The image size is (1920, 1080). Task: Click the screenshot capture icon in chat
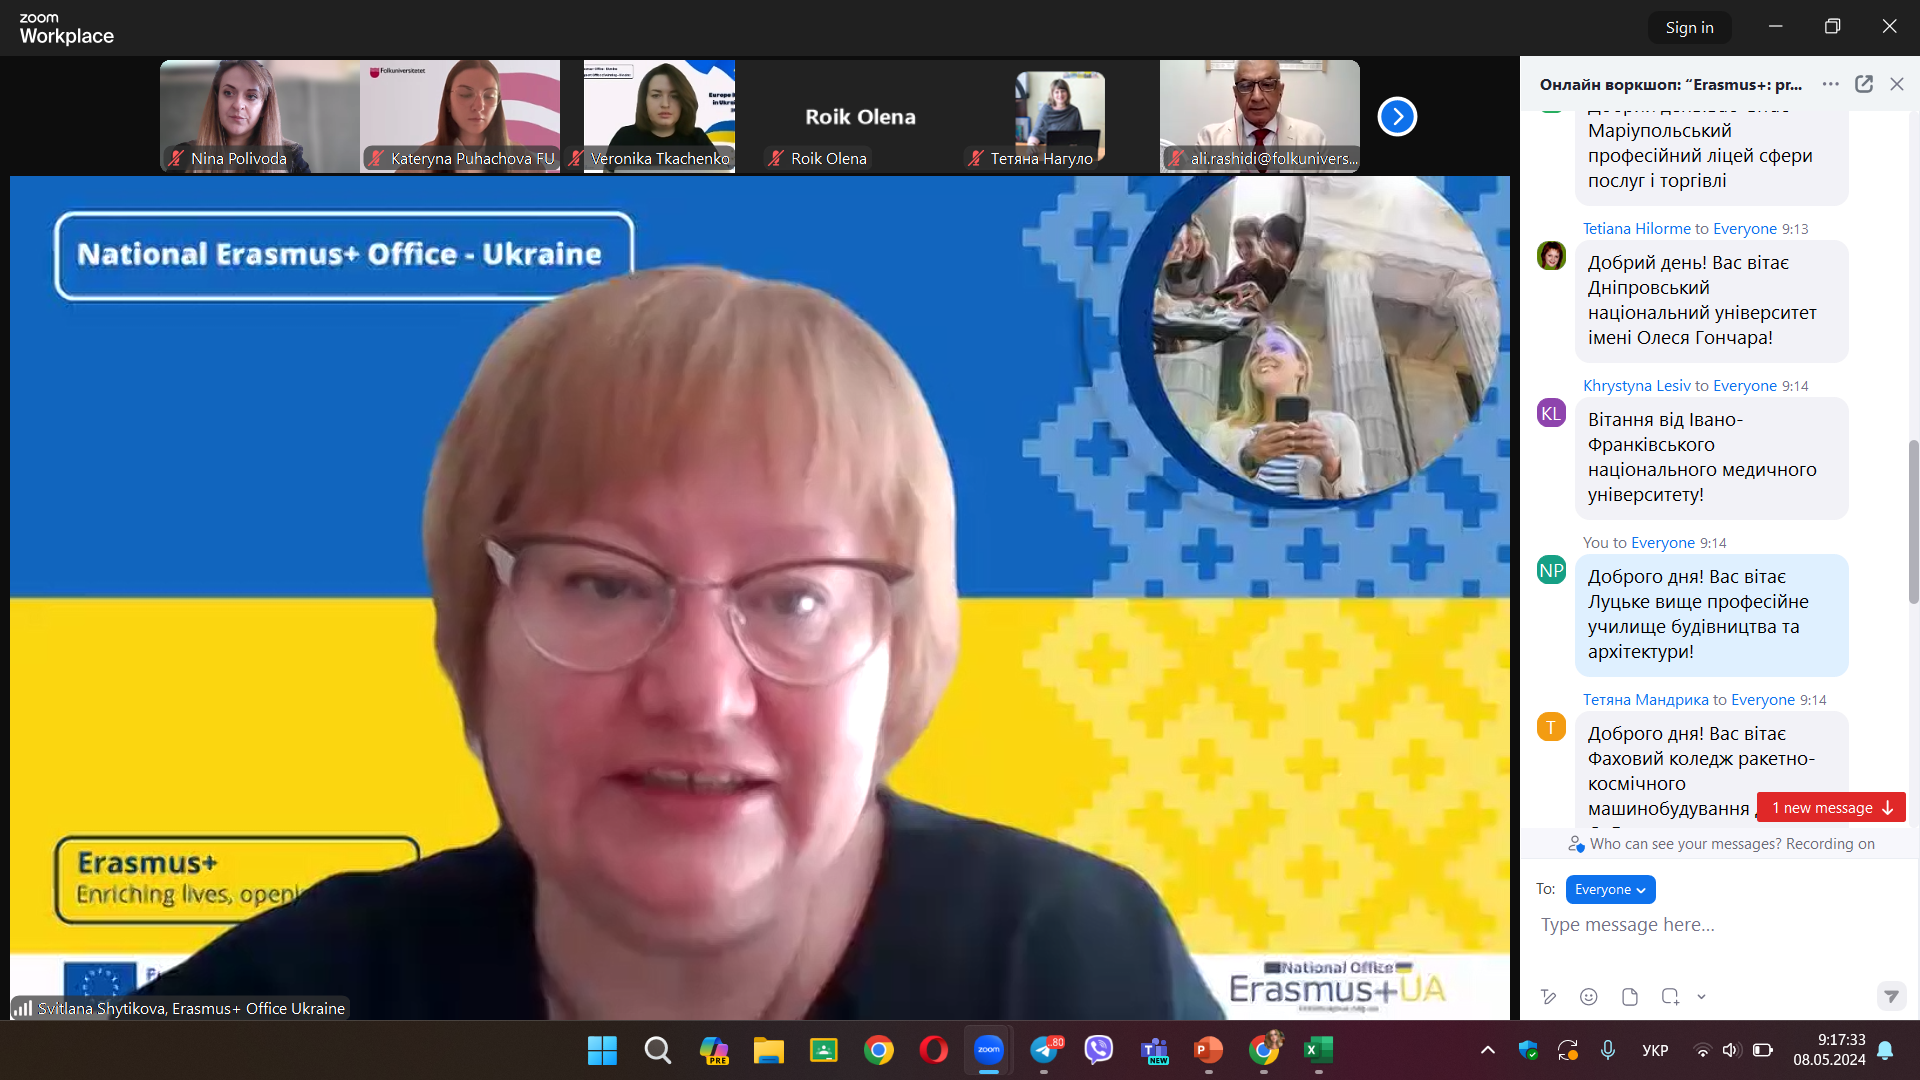tap(1669, 996)
